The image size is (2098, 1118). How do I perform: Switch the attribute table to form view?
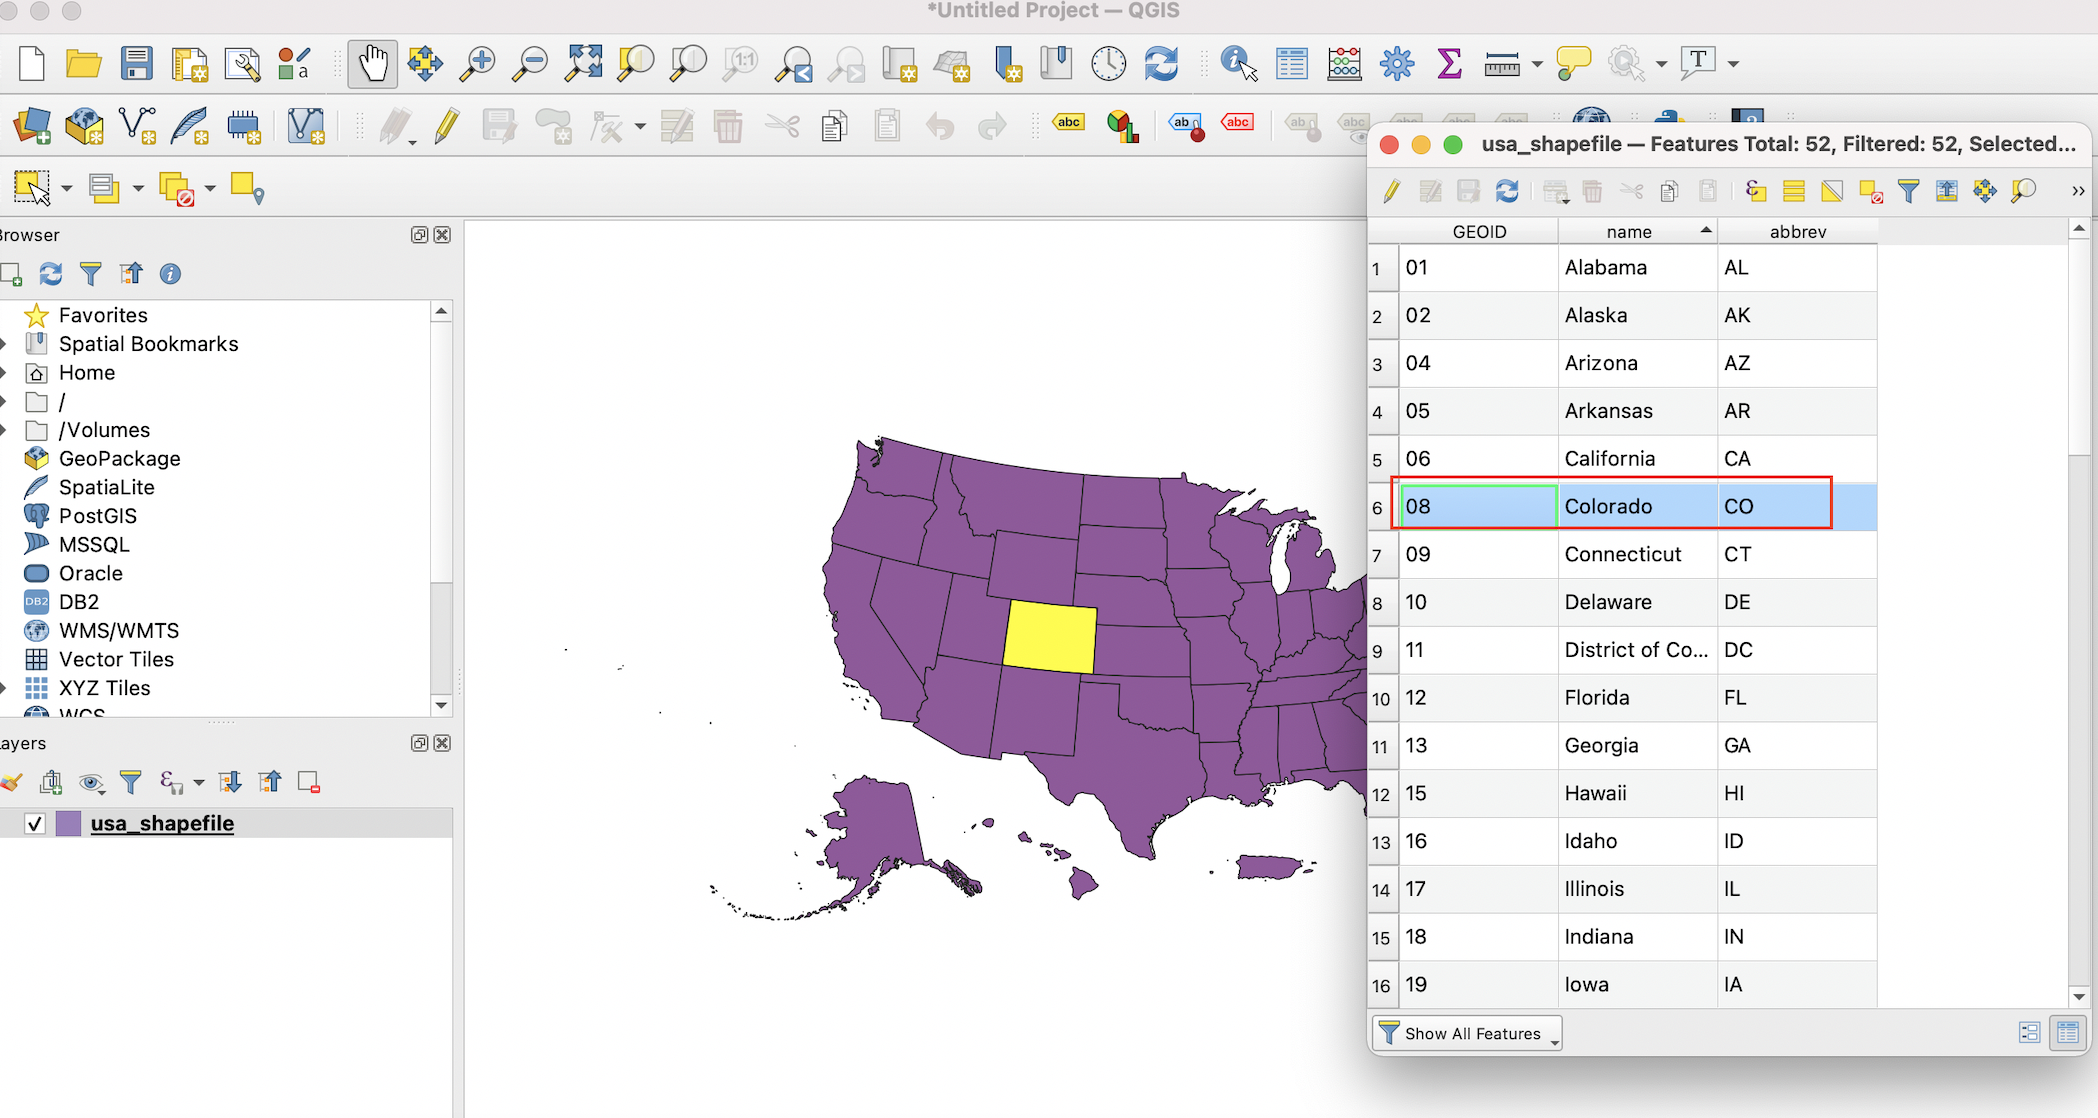(2029, 1033)
